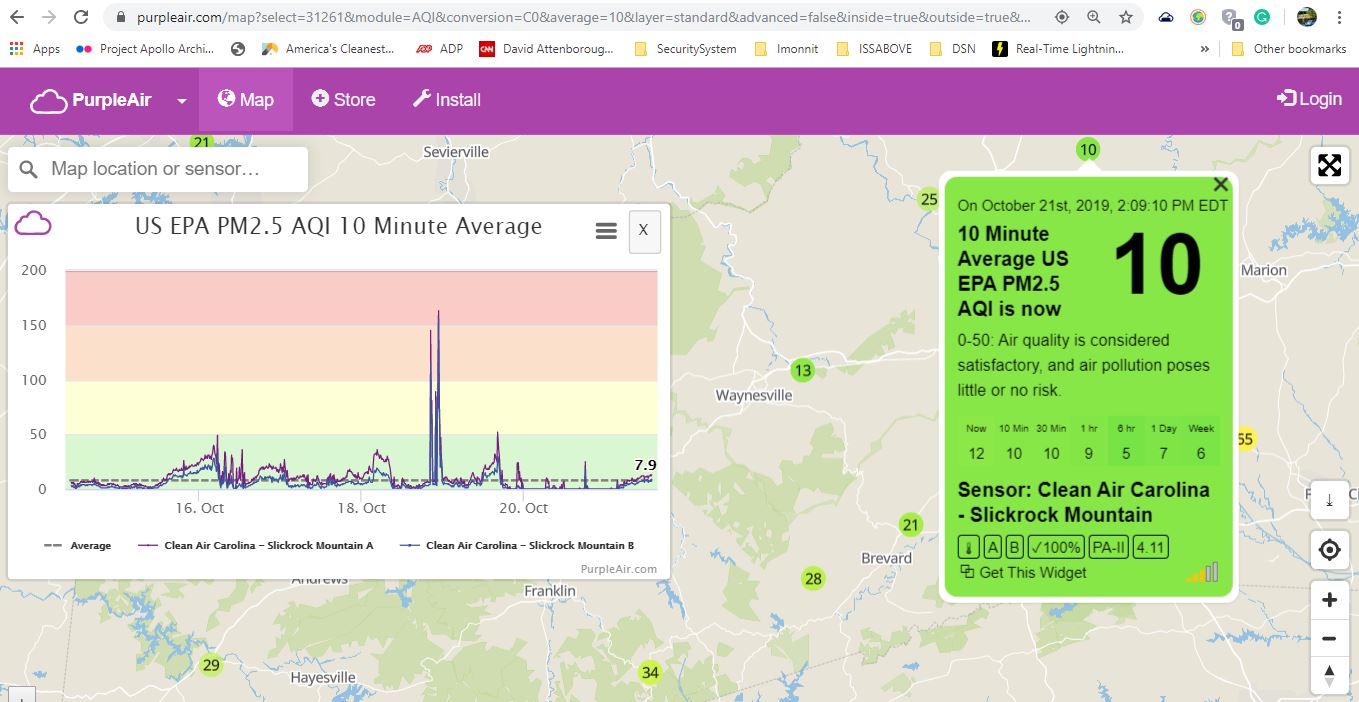Toggle Average series in chart legend

pyautogui.click(x=78, y=546)
